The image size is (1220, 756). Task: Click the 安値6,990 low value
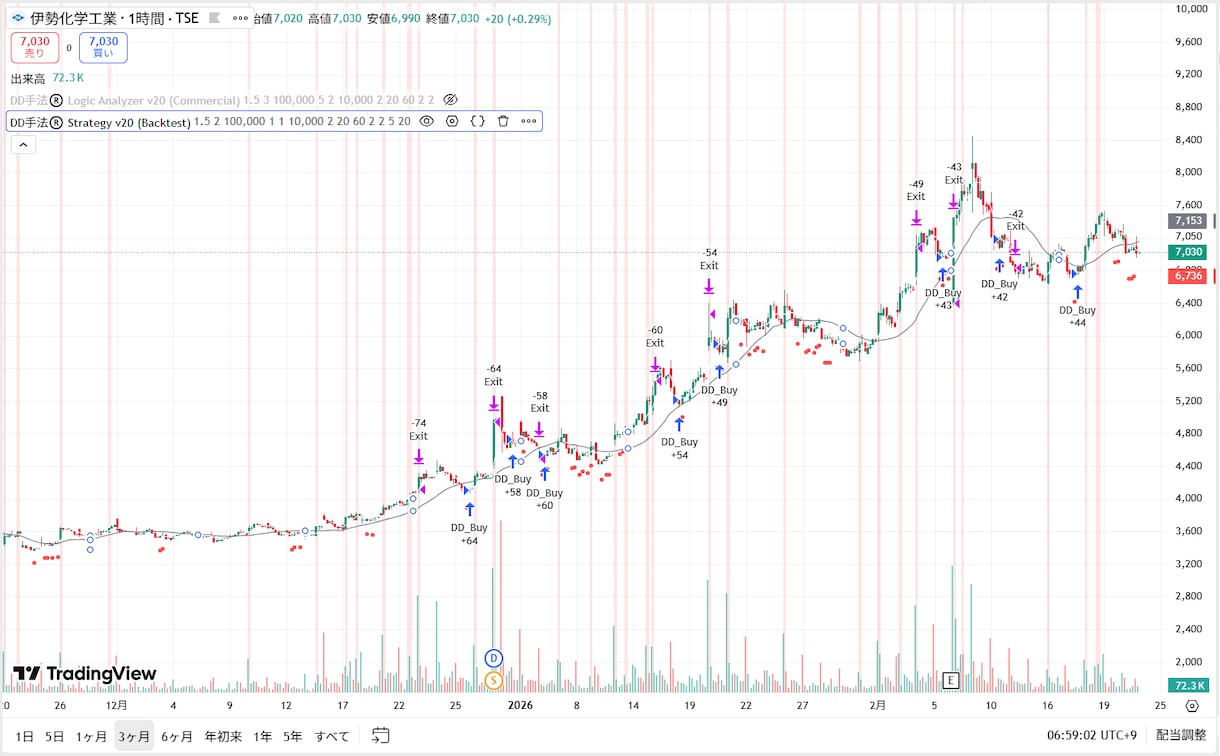(x=393, y=18)
